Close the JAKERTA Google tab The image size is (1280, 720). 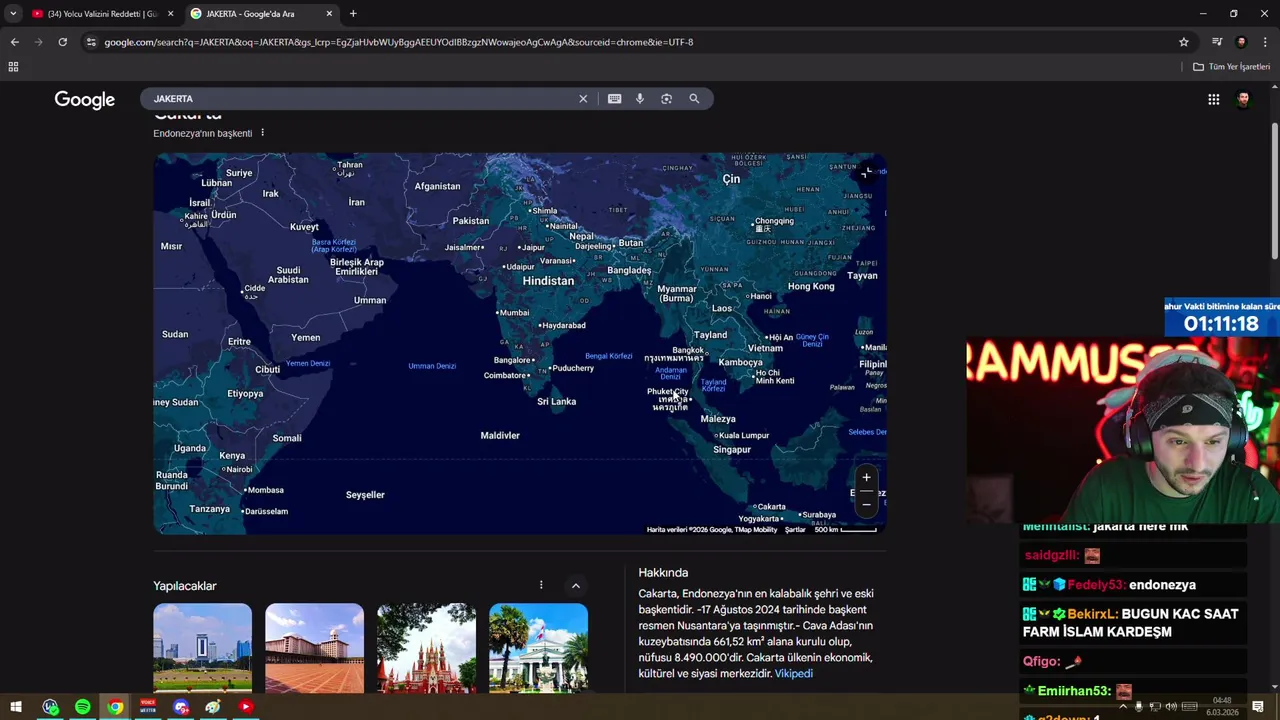point(329,14)
